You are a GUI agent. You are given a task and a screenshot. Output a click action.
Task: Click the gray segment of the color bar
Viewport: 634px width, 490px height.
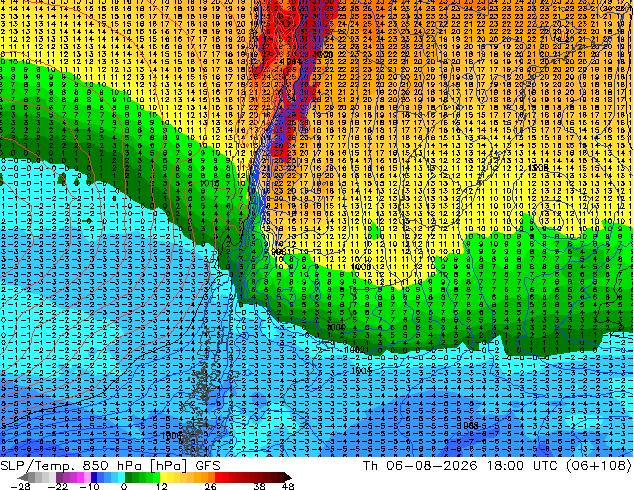coord(38,477)
